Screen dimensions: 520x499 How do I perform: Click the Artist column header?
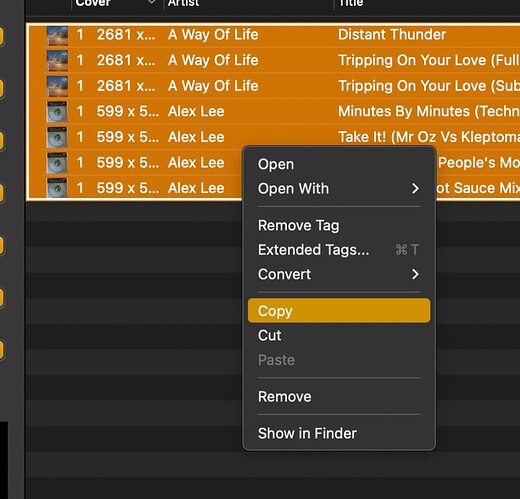pyautogui.click(x=183, y=3)
